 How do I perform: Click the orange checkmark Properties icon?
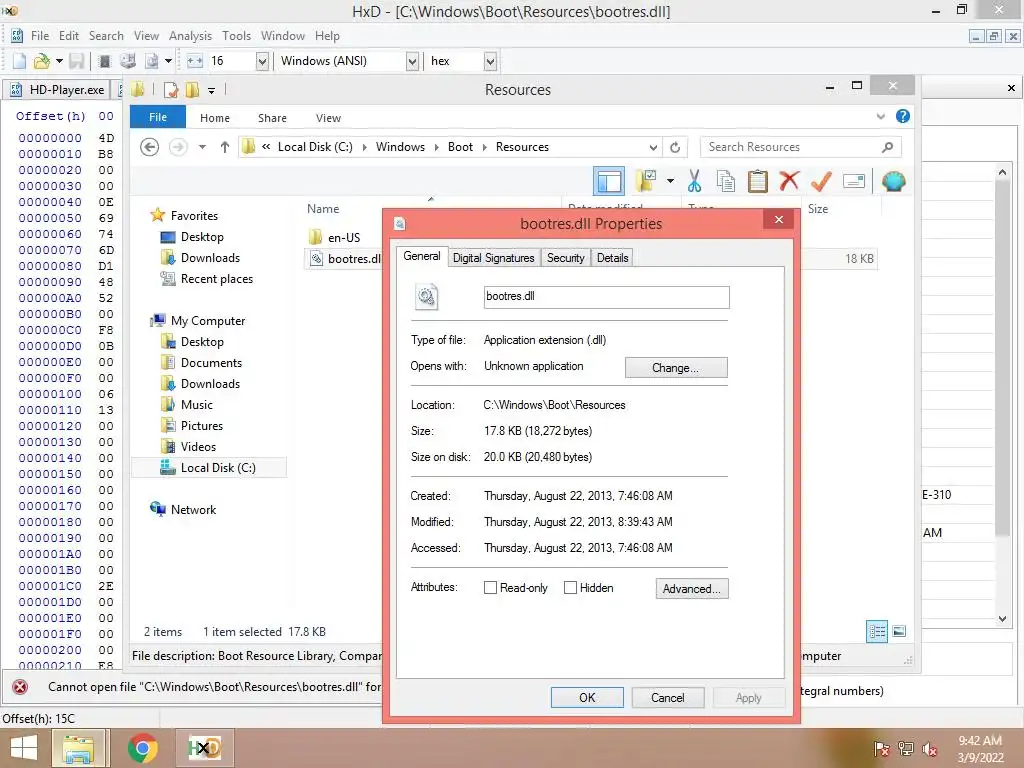coord(821,181)
